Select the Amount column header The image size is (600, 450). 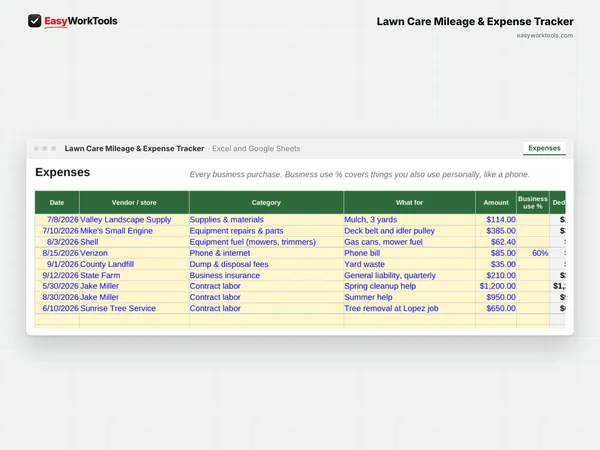[x=496, y=202]
